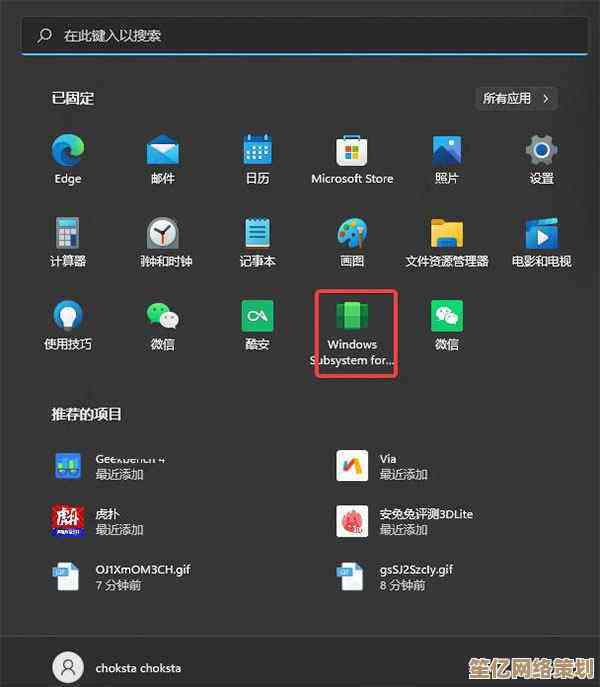Viewport: 600px width, 687px height.
Task: Open the choksta choksta user account menu
Action: 118,667
